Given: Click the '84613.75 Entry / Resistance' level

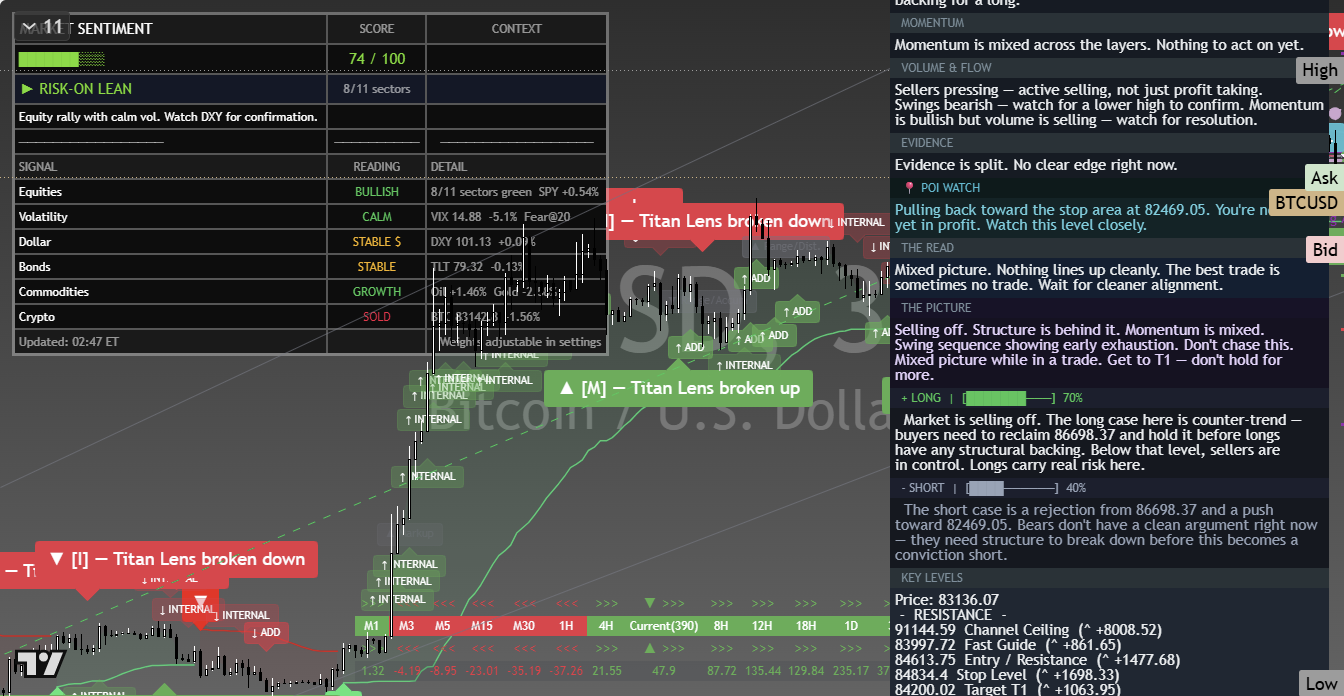Looking at the screenshot, I should [1037, 660].
